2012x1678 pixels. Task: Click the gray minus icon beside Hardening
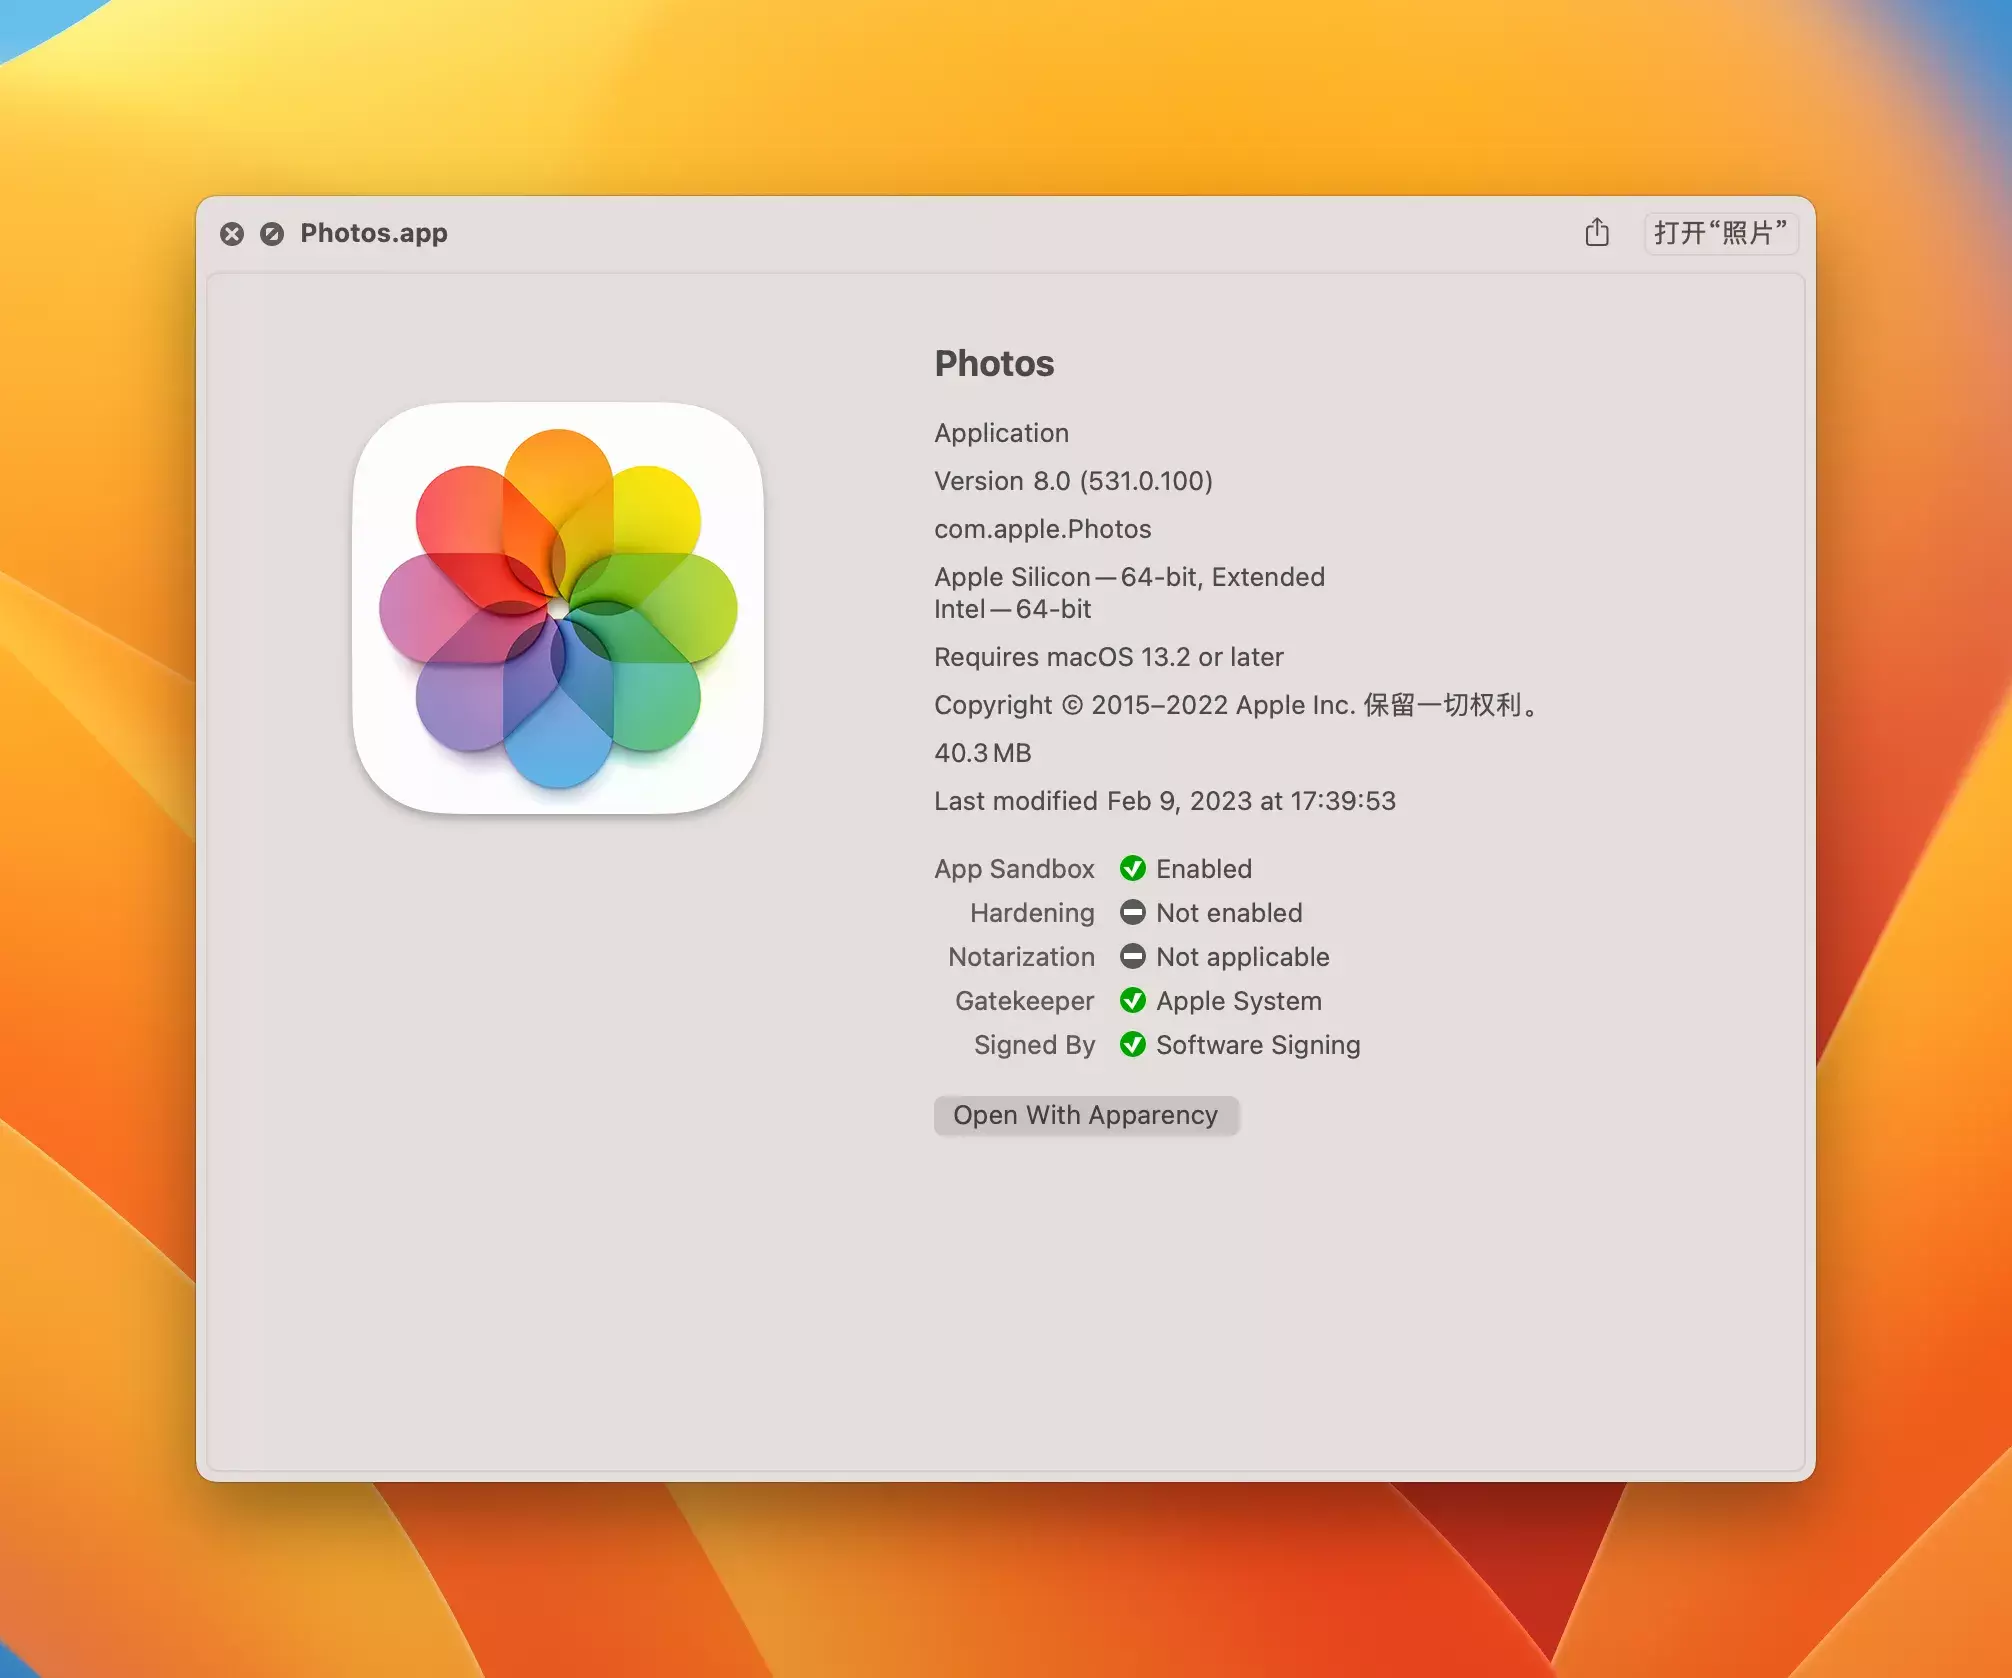[1132, 912]
